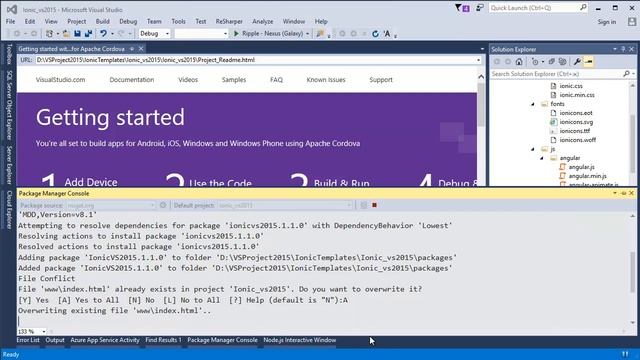This screenshot has height=360, width=640.
Task: Open the Analyze menu
Action: [262, 21]
